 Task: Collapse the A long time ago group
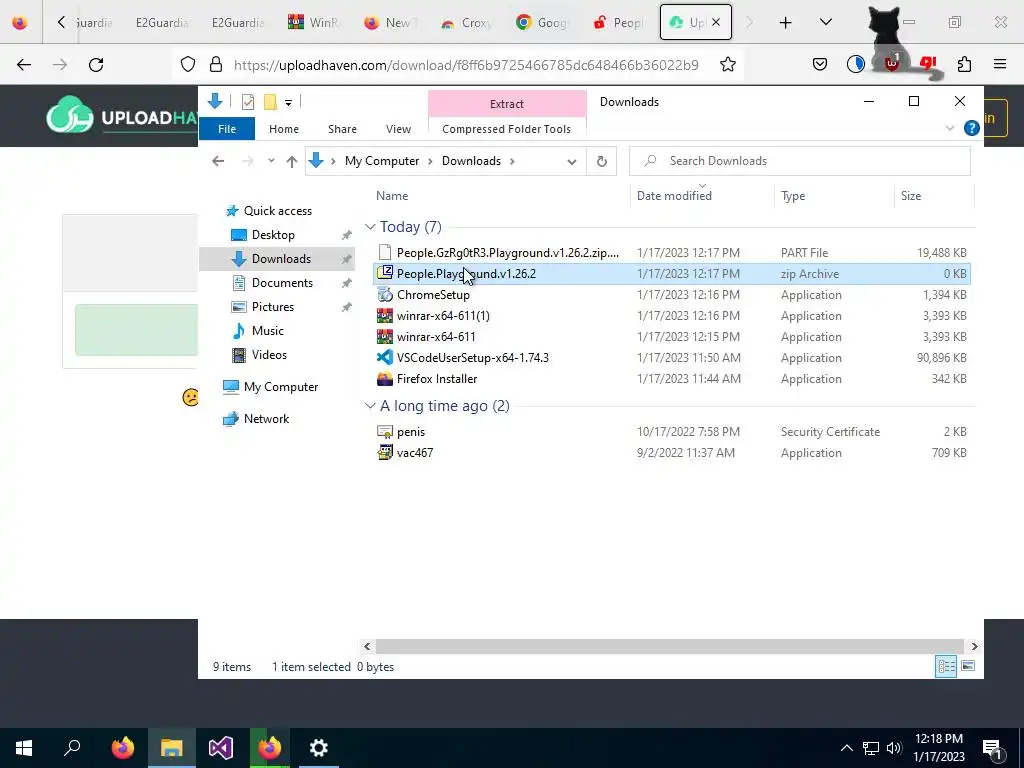[370, 406]
